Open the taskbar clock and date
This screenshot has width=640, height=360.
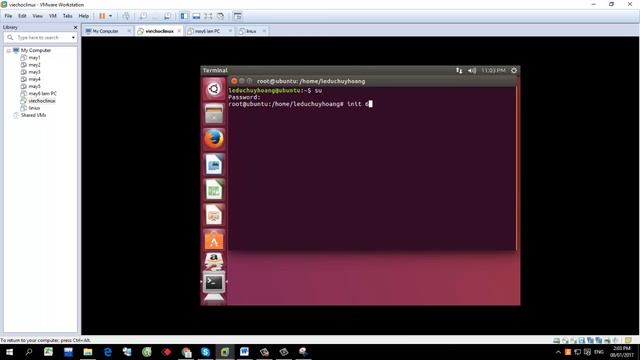tap(622, 352)
